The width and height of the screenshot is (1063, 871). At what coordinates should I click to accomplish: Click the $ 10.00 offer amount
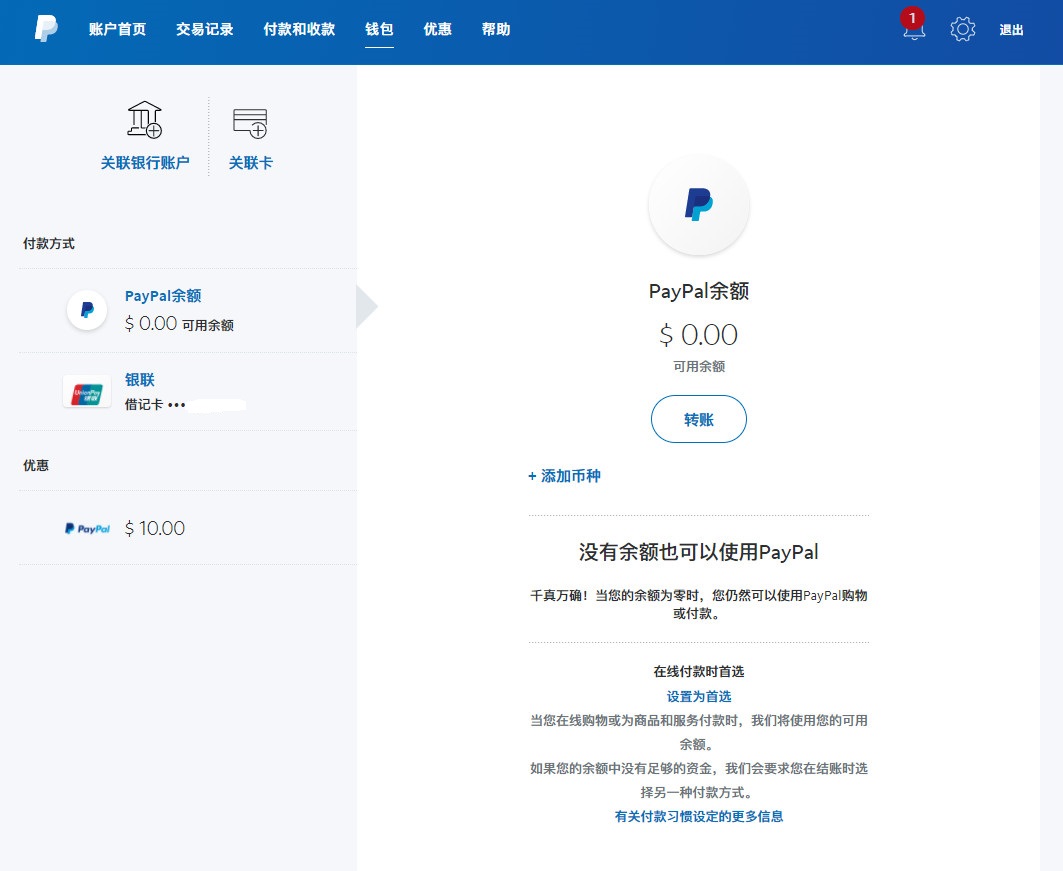155,528
